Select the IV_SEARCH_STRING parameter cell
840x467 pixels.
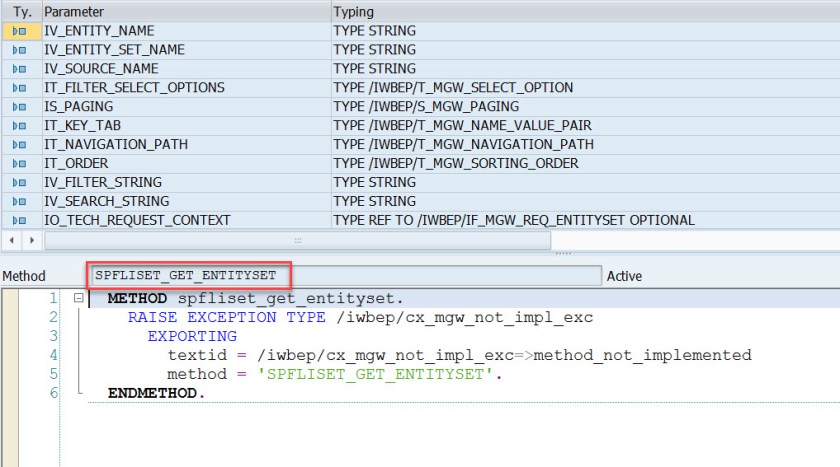point(186,201)
